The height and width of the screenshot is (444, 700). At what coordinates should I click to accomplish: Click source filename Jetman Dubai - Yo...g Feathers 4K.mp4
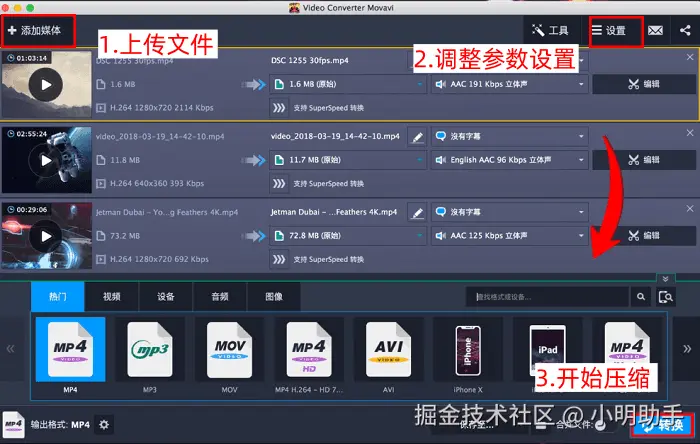pyautogui.click(x=167, y=212)
